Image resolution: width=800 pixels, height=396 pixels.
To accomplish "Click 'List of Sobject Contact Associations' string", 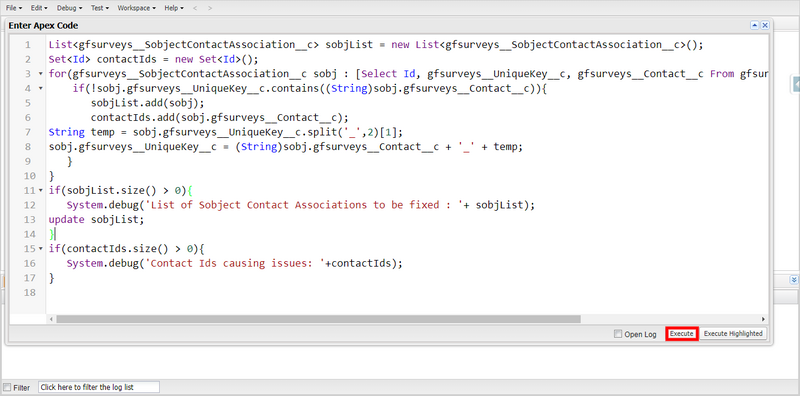I will coord(259,205).
